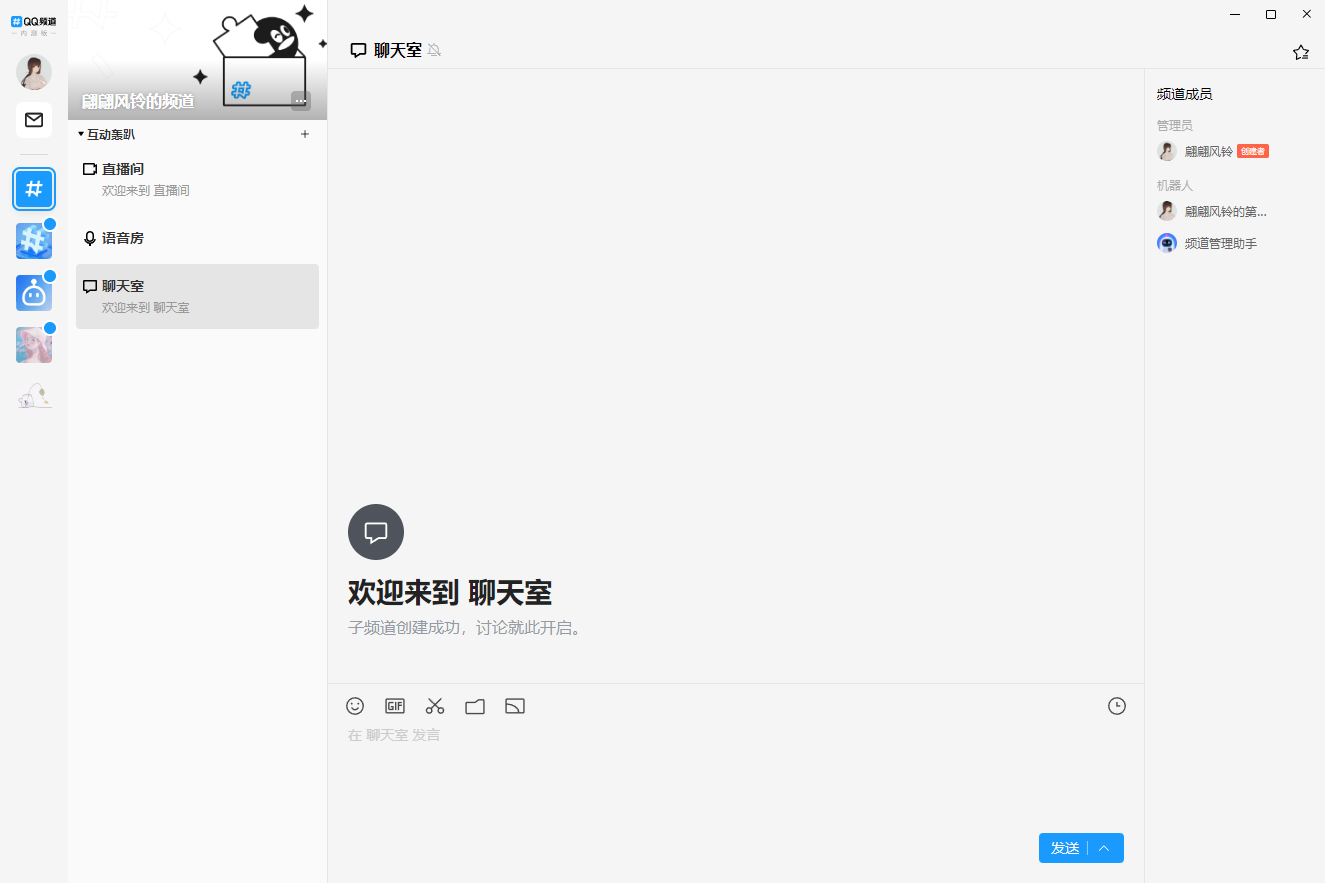Click the 管理员 section label
The image size is (1325, 883).
click(x=1175, y=125)
